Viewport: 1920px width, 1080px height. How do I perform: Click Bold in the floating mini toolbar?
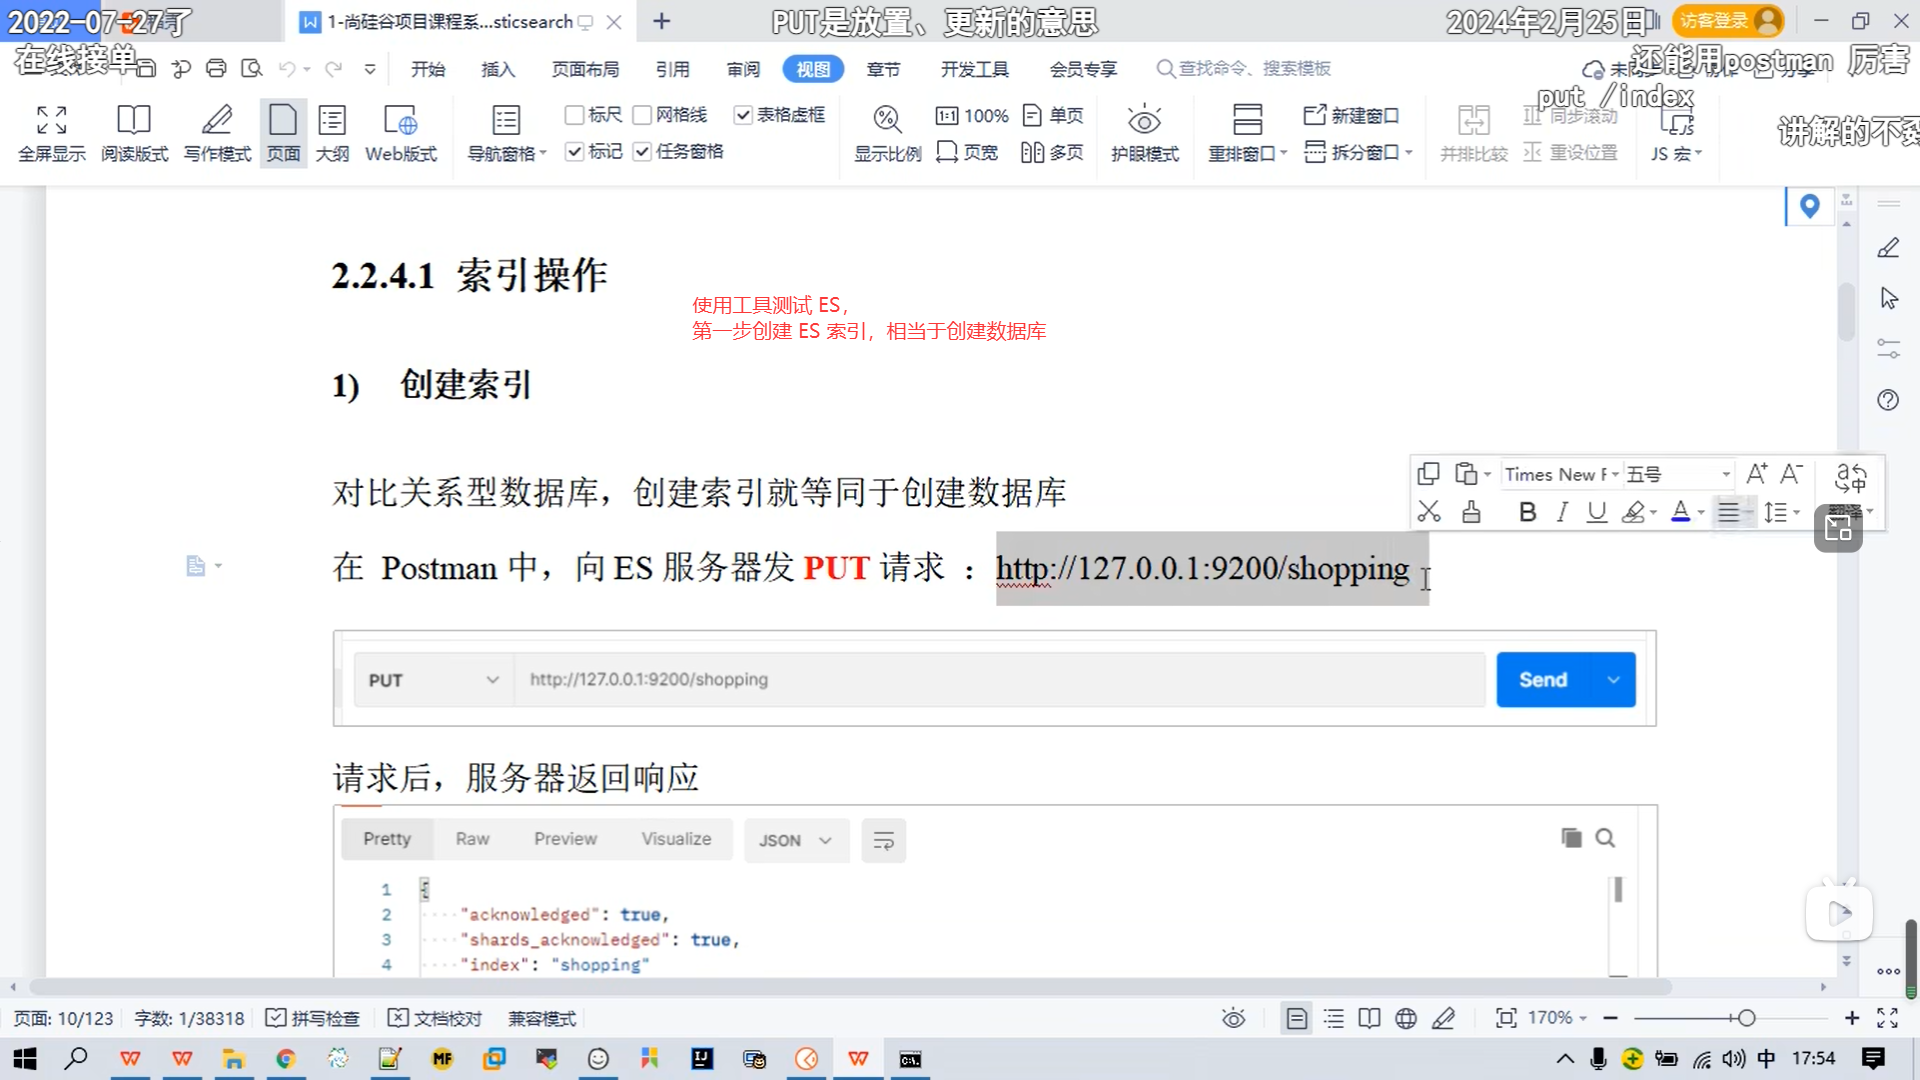coord(1527,512)
